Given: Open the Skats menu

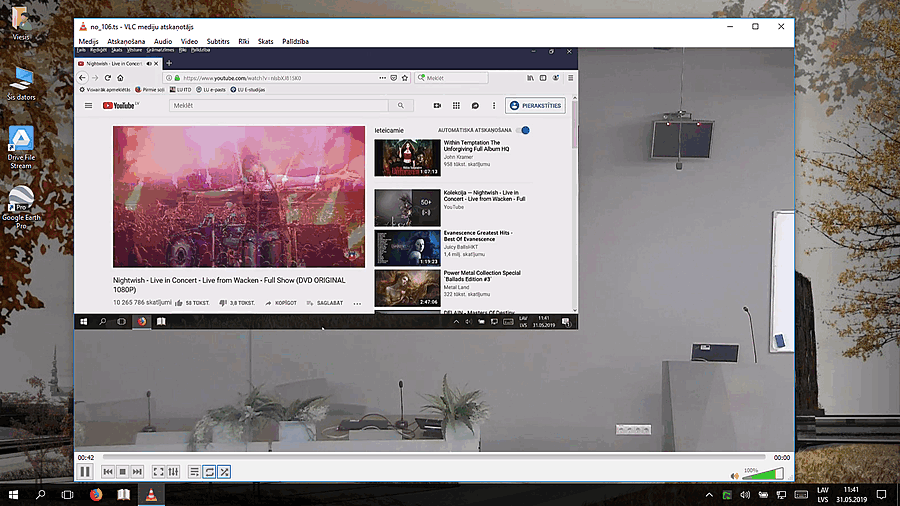Looking at the screenshot, I should (266, 41).
